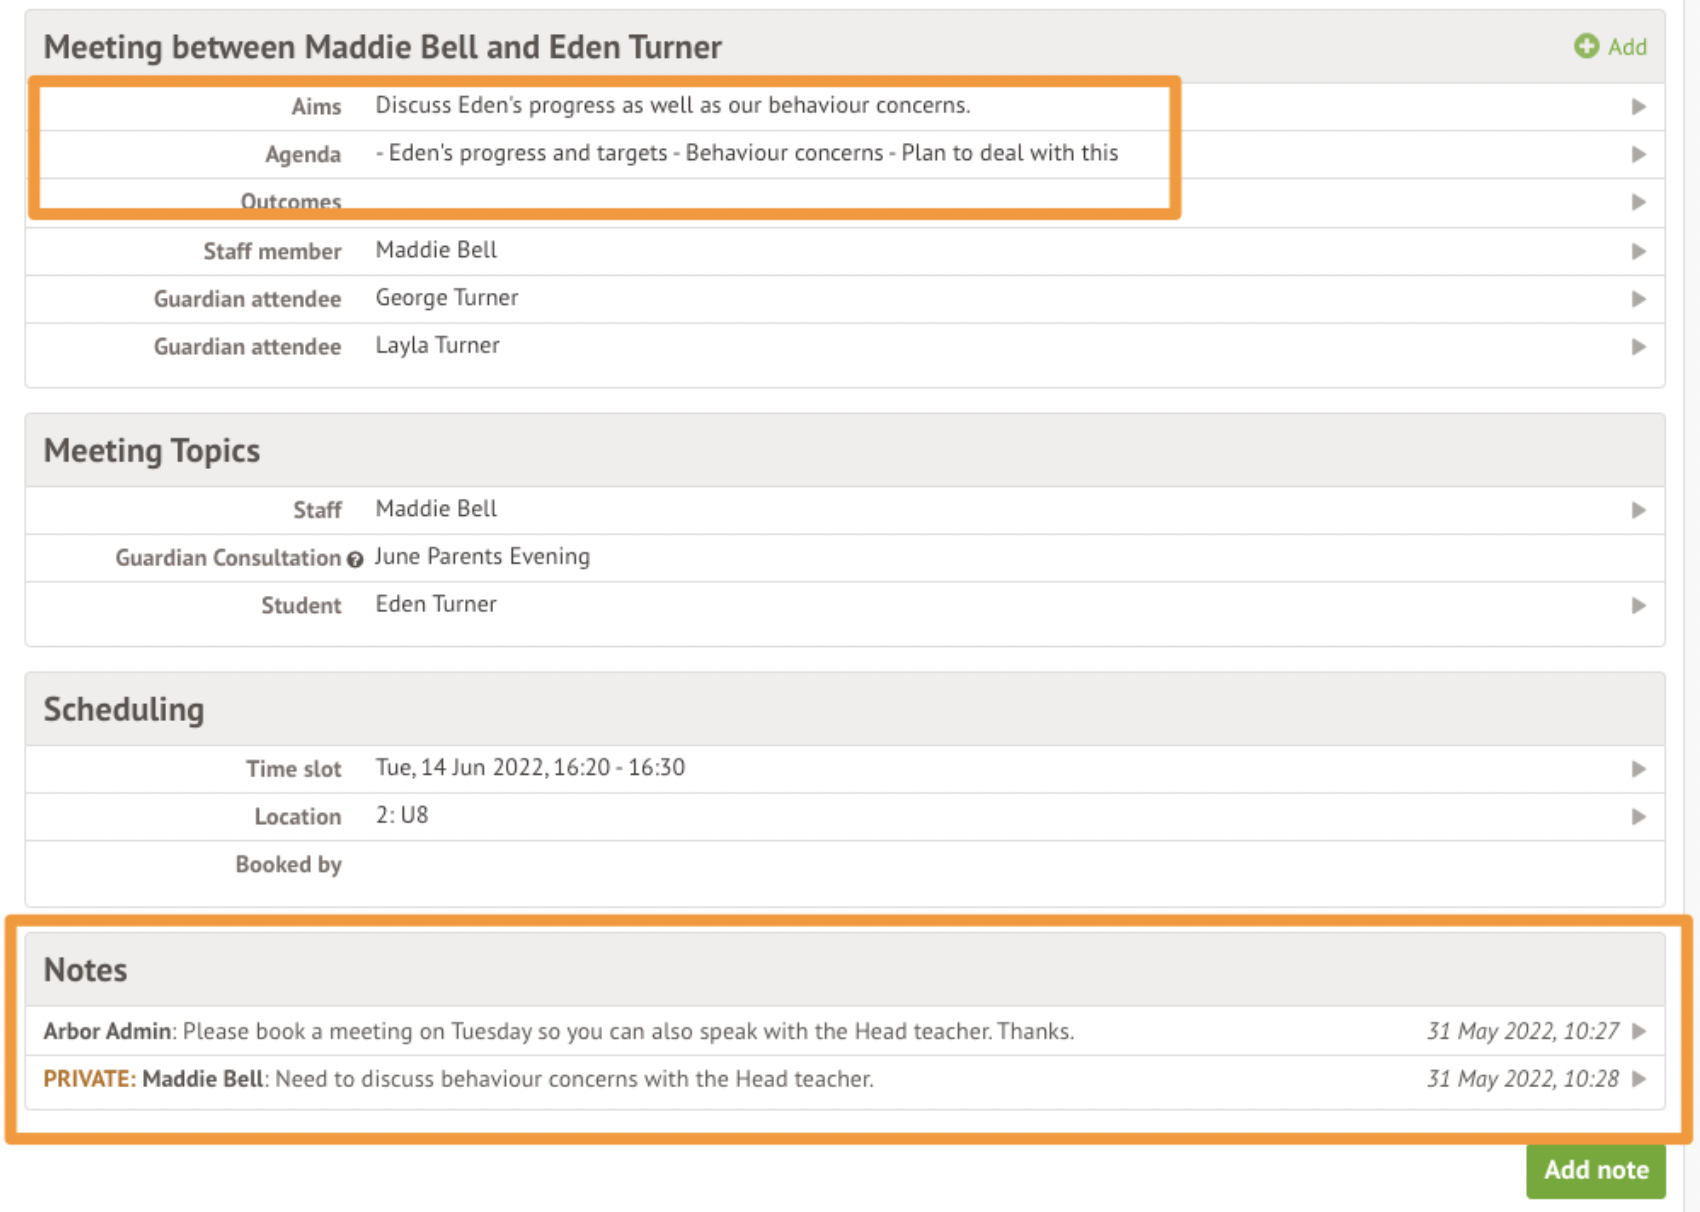The width and height of the screenshot is (1700, 1212).
Task: Open the private Maddie Bell note arrow
Action: click(x=1638, y=1079)
